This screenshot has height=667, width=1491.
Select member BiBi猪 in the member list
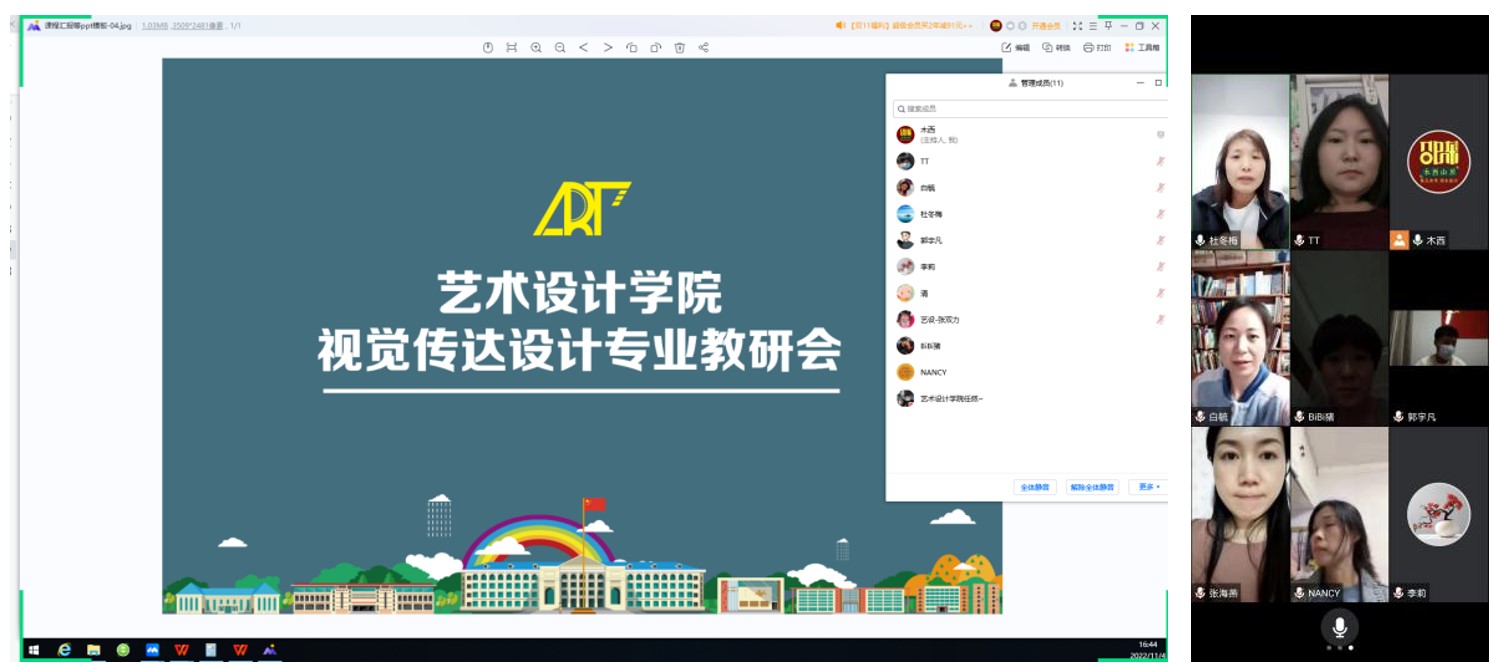pyautogui.click(x=1029, y=346)
